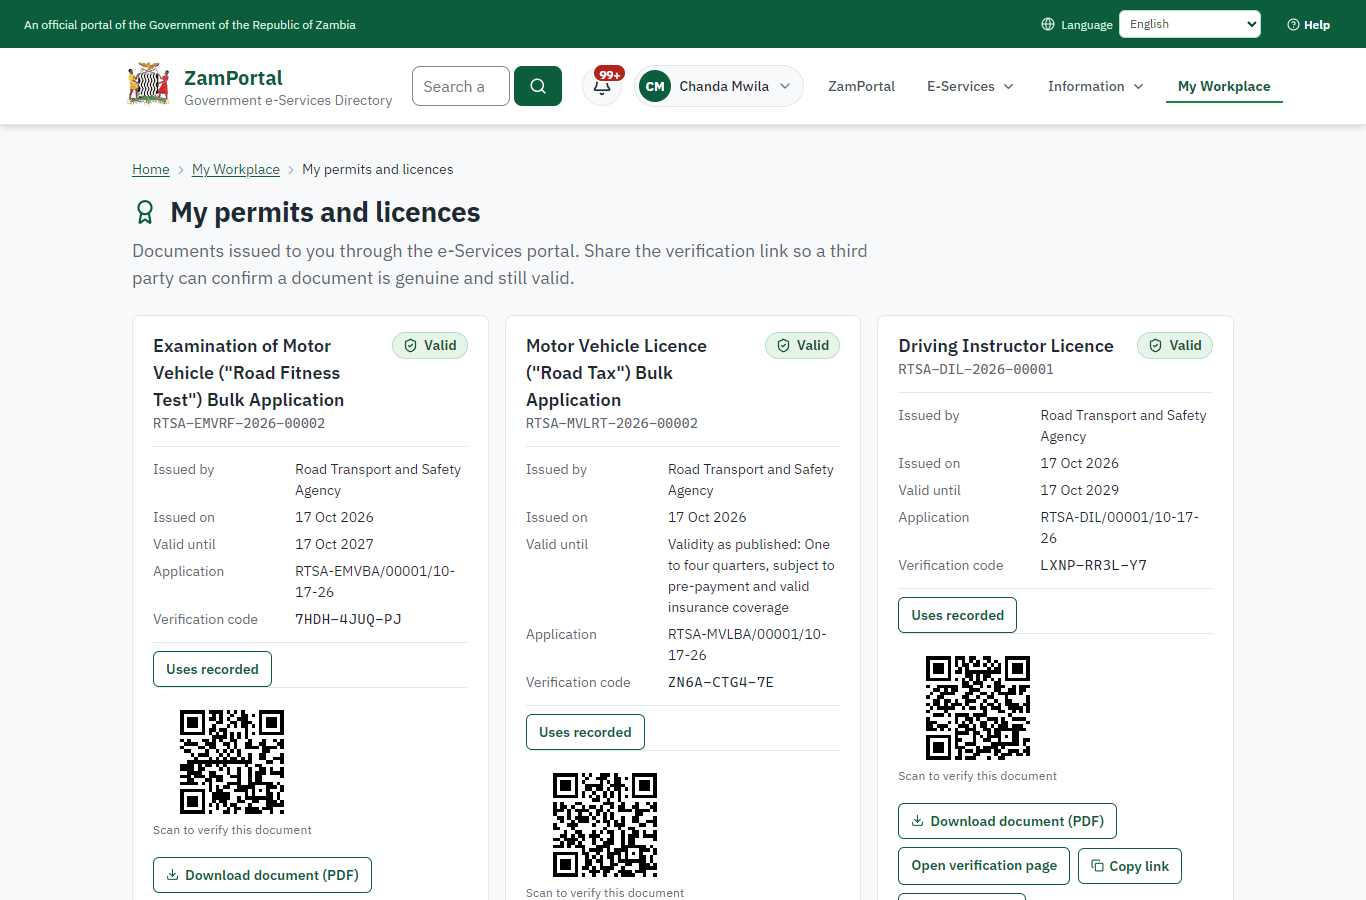Click the Help question mark icon
1366x900 pixels.
point(1293,25)
